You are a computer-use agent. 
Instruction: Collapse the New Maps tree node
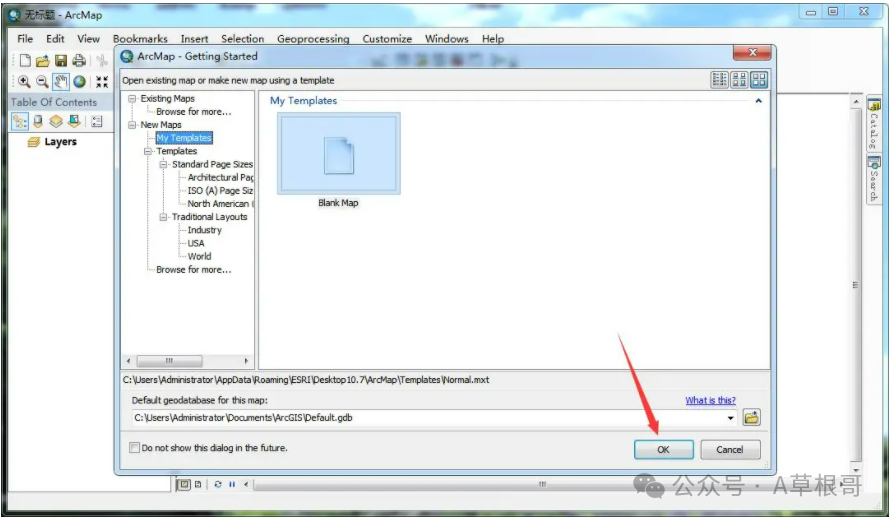tap(132, 125)
